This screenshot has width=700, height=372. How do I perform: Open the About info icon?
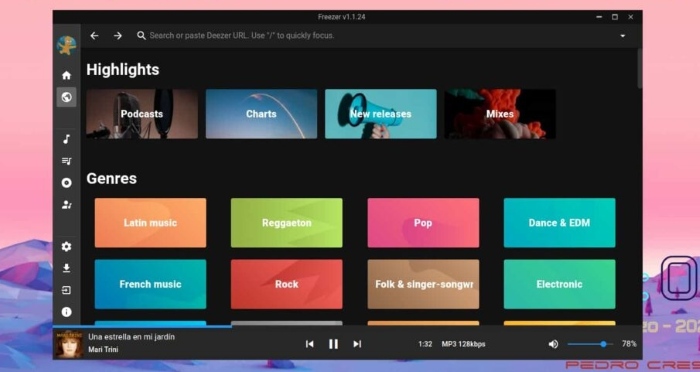67,312
